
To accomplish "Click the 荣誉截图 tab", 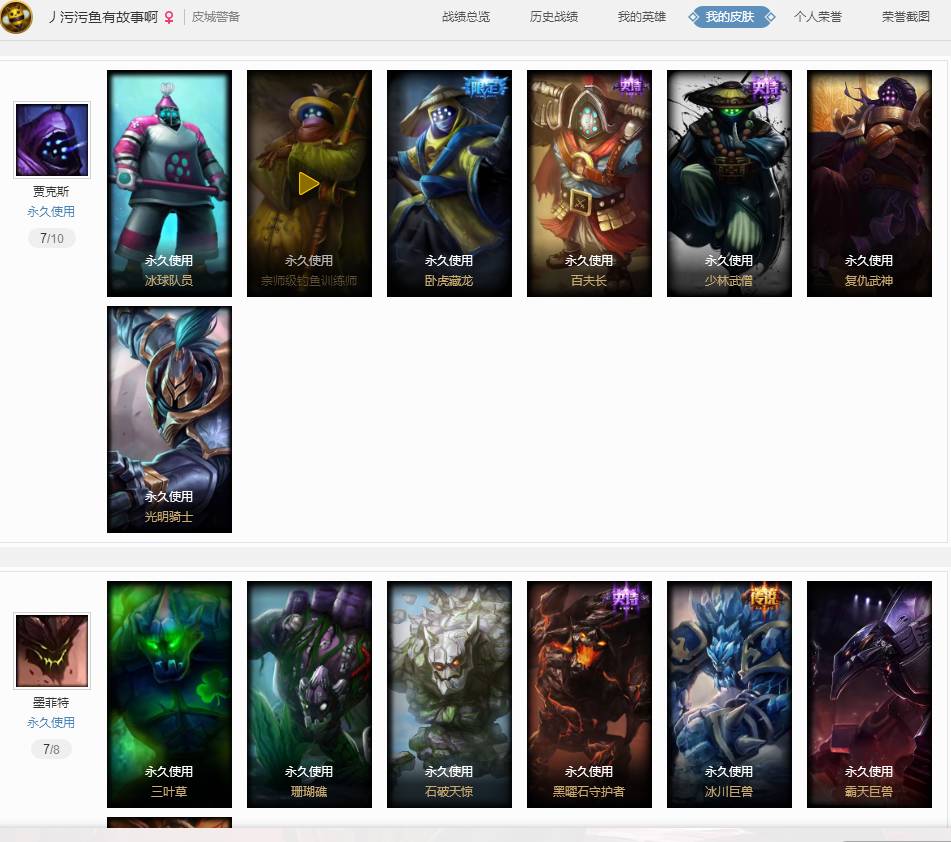I will (906, 17).
